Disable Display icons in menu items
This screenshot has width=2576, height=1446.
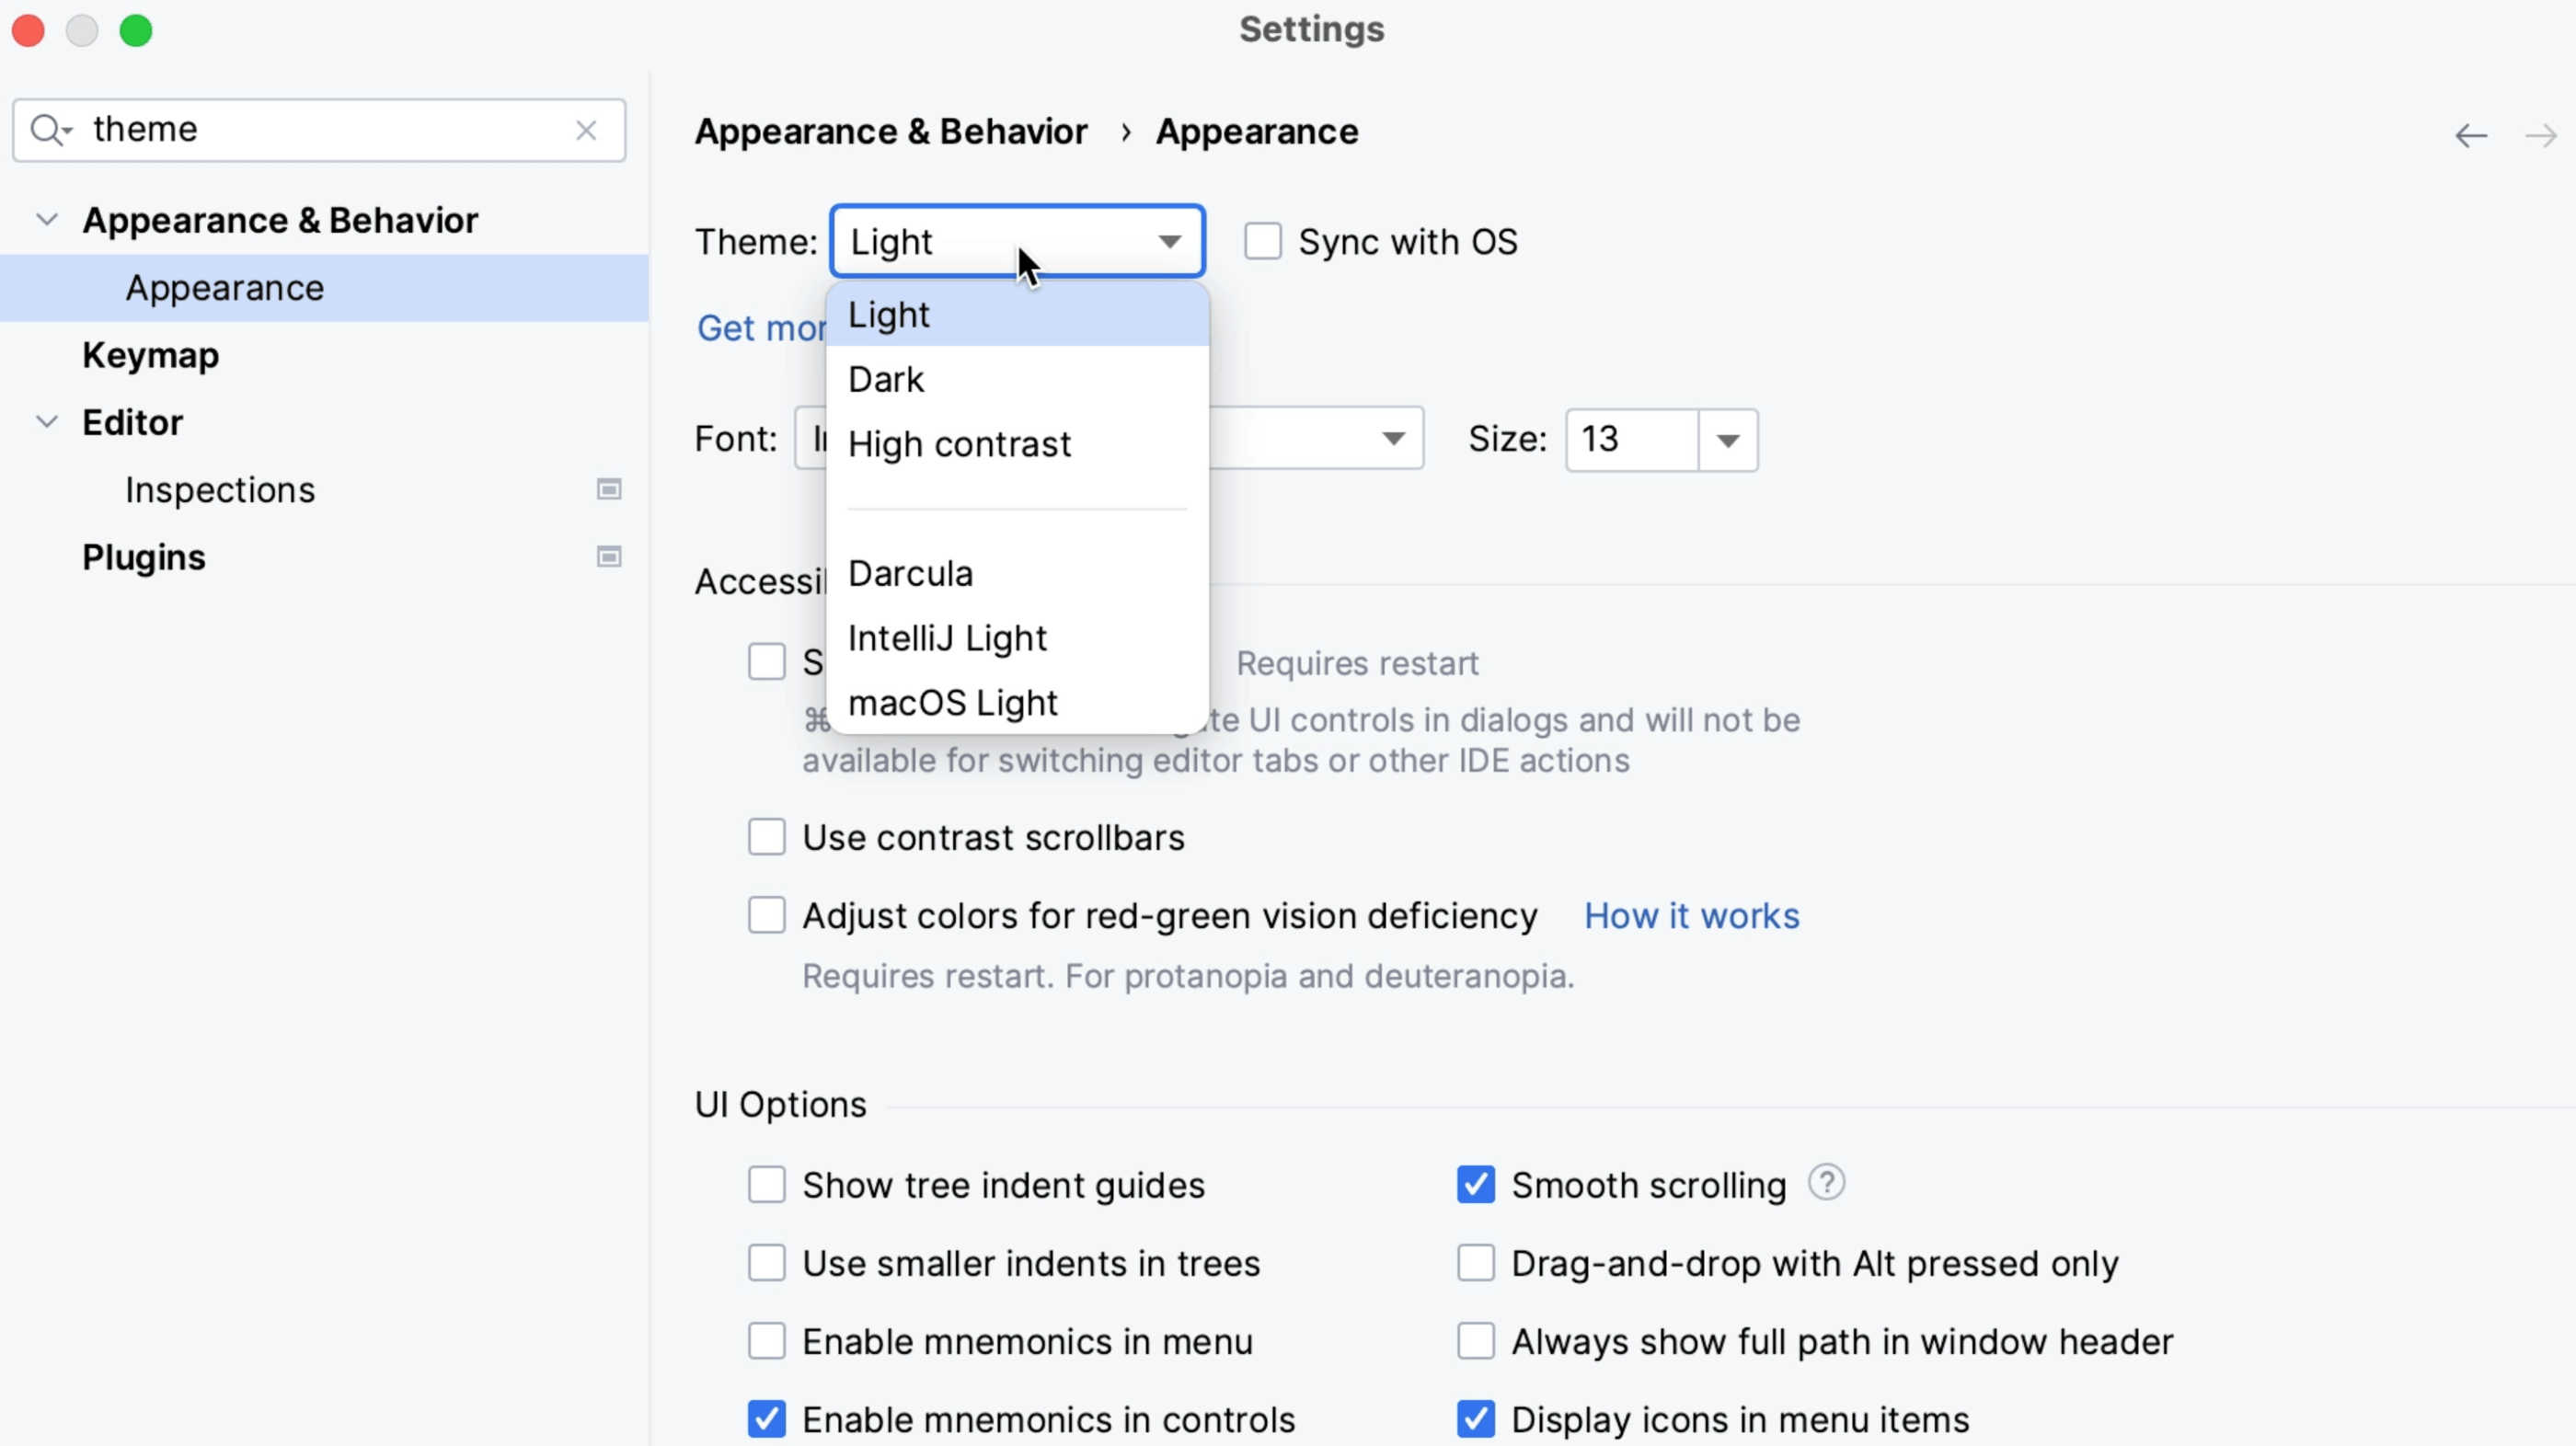click(x=1475, y=1419)
